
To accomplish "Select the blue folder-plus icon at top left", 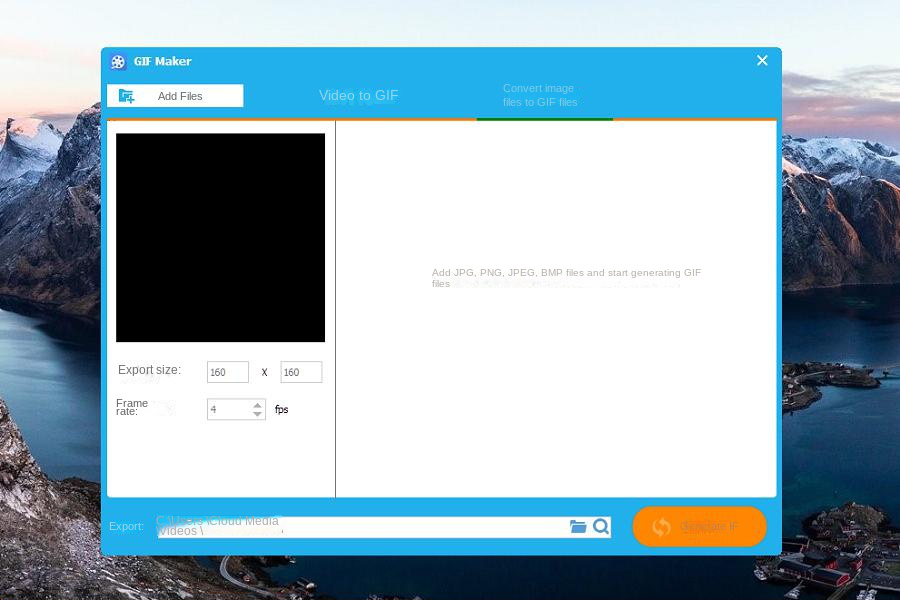I will (126, 95).
